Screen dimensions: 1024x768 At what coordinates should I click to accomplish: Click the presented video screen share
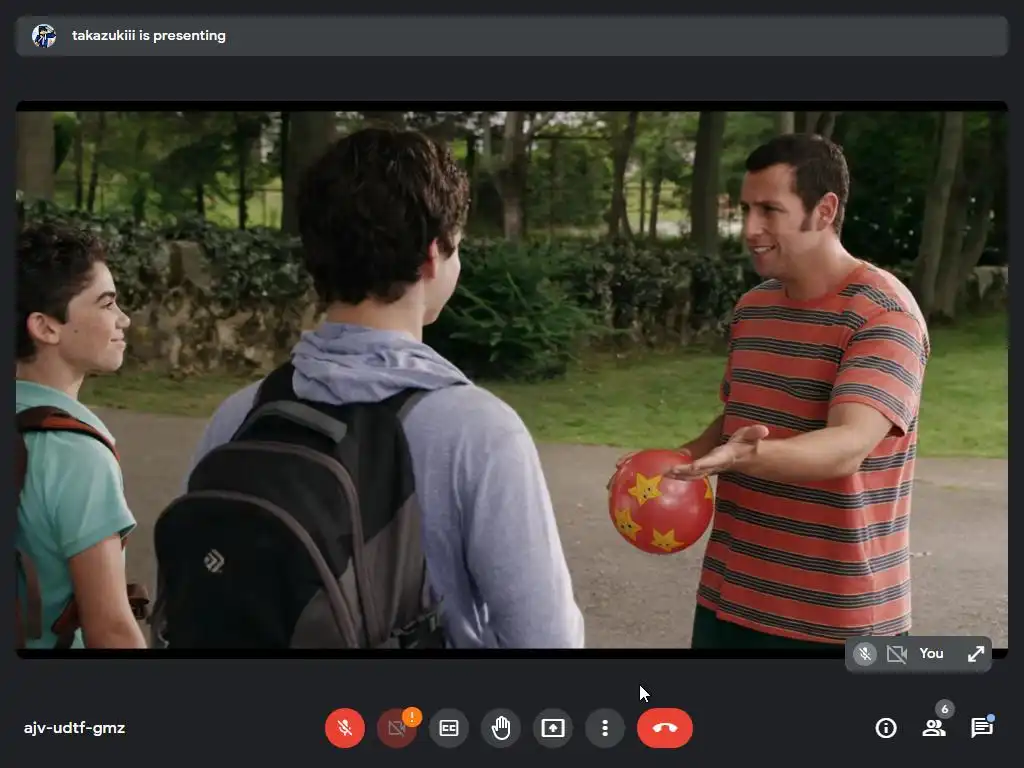[x=512, y=380]
